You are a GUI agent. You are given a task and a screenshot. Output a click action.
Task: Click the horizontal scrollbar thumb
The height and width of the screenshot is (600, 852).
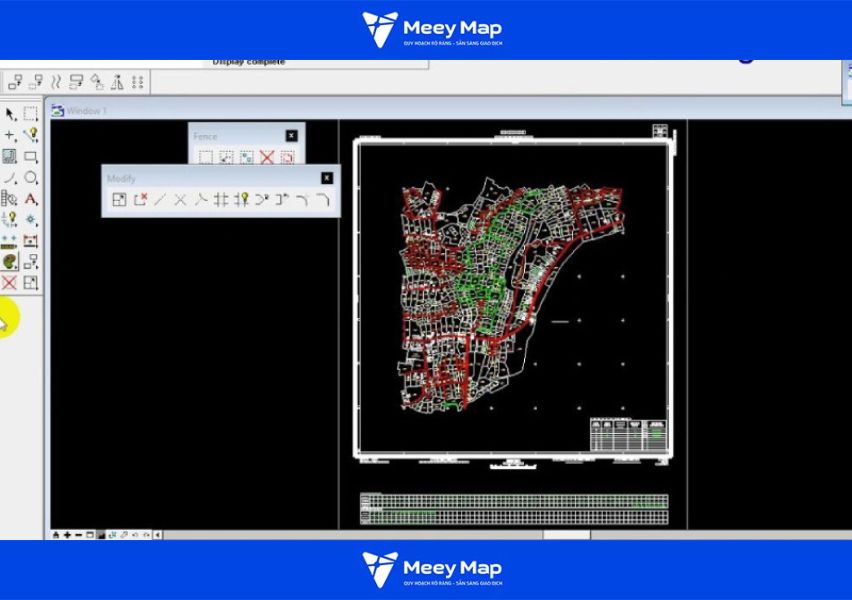click(567, 535)
